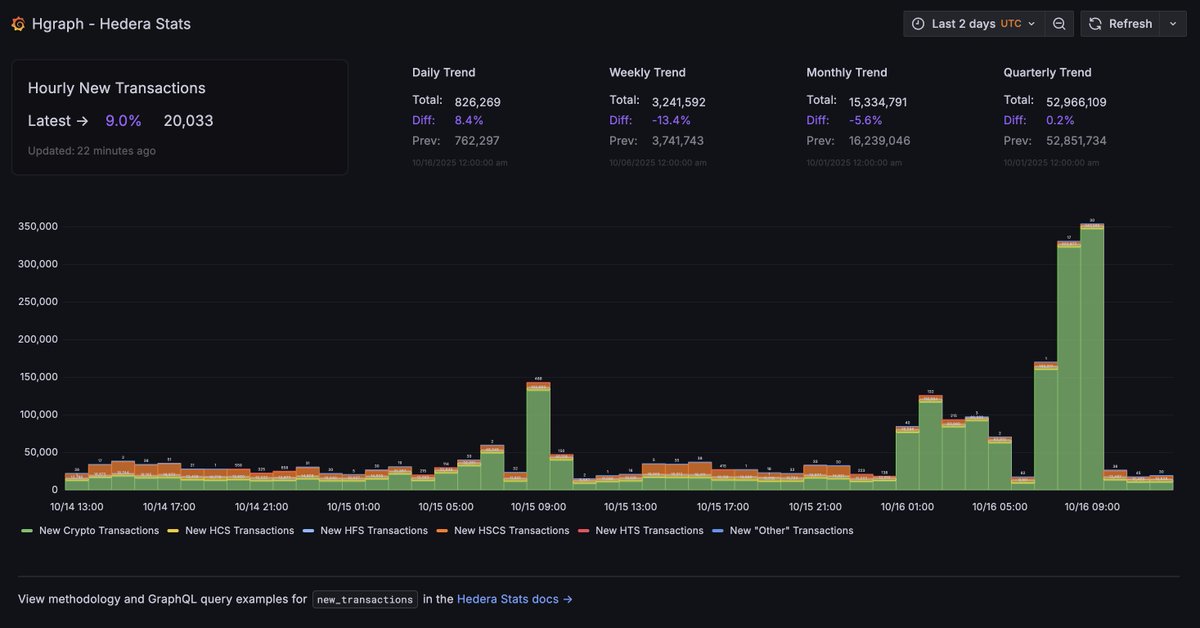Toggle New HTS Transactions legend series
This screenshot has width=1200, height=628.
pyautogui.click(x=641, y=531)
